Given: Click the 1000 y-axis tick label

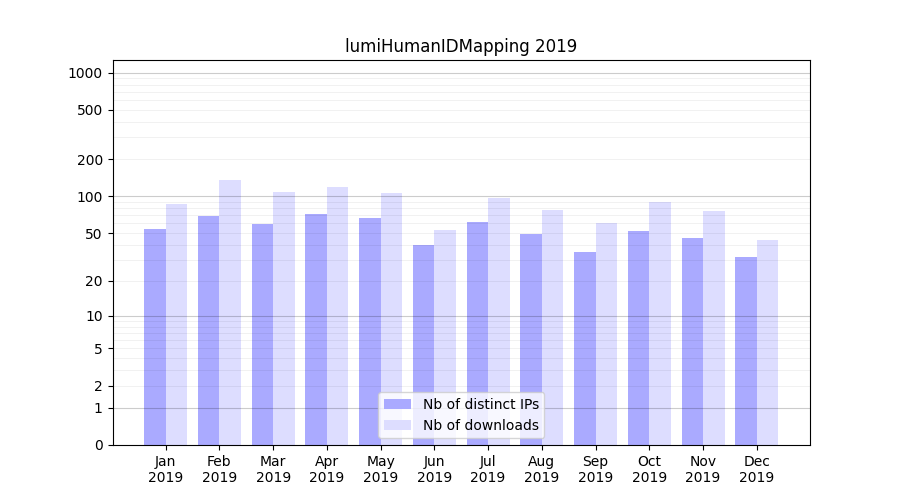Looking at the screenshot, I should pyautogui.click(x=85, y=73).
